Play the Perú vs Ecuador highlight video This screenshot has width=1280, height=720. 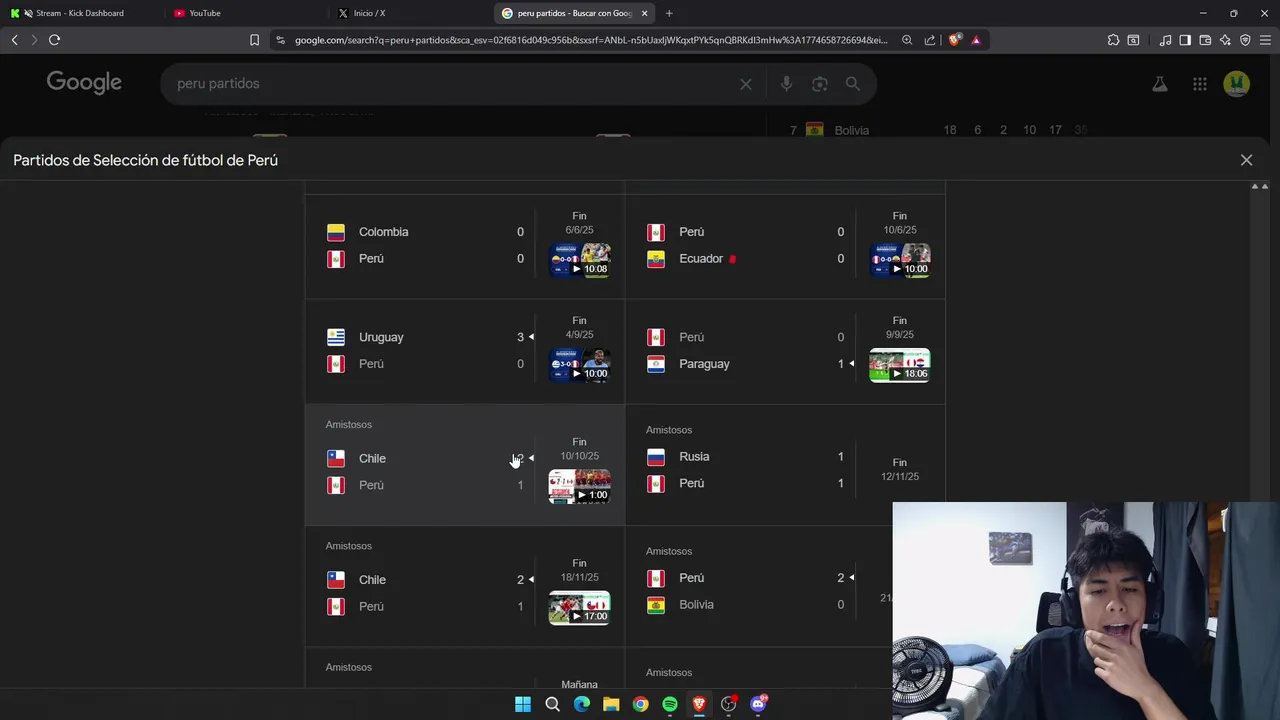(900, 260)
